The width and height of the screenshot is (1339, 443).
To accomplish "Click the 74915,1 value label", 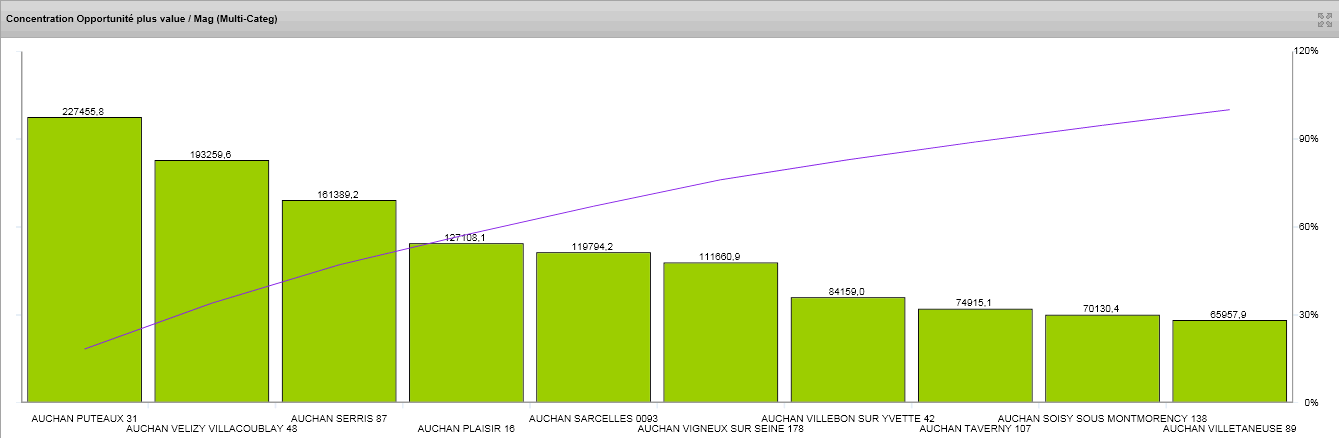I will click(975, 304).
